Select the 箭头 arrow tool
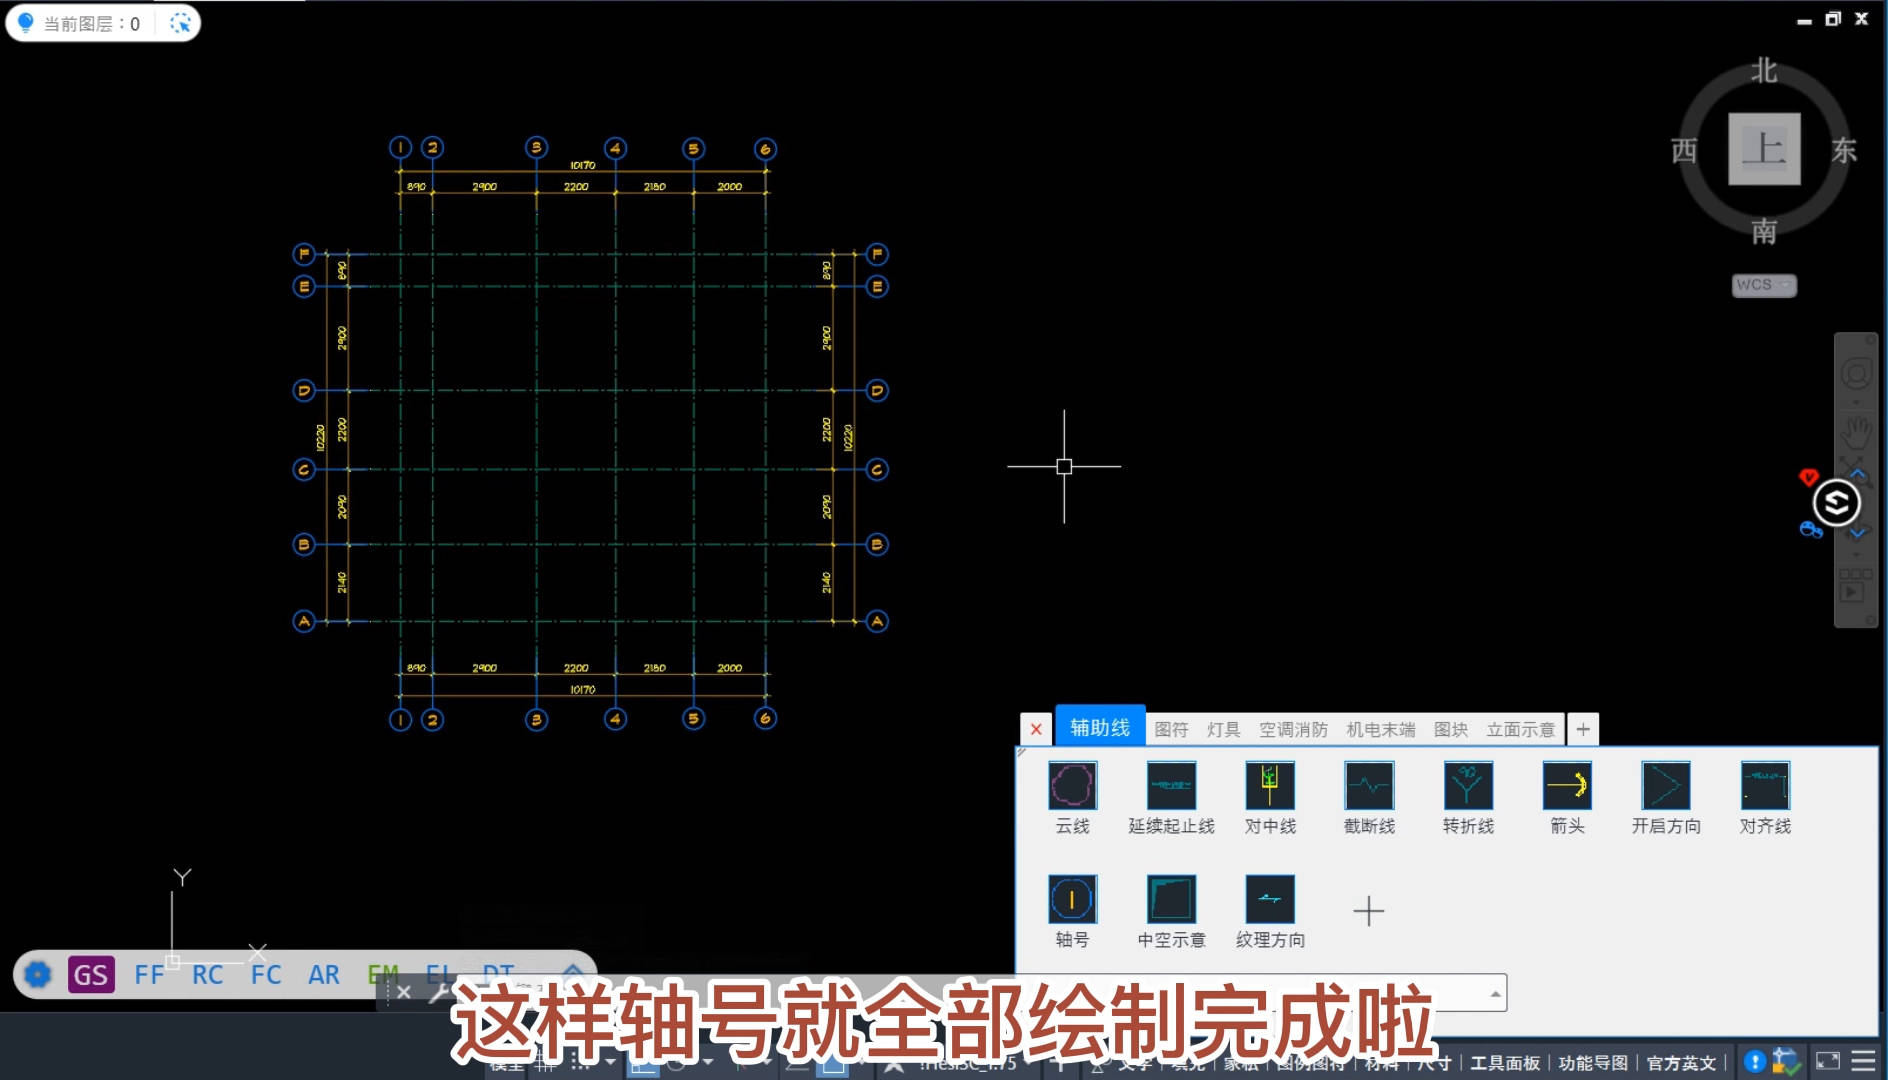1888x1080 pixels. (1567, 786)
